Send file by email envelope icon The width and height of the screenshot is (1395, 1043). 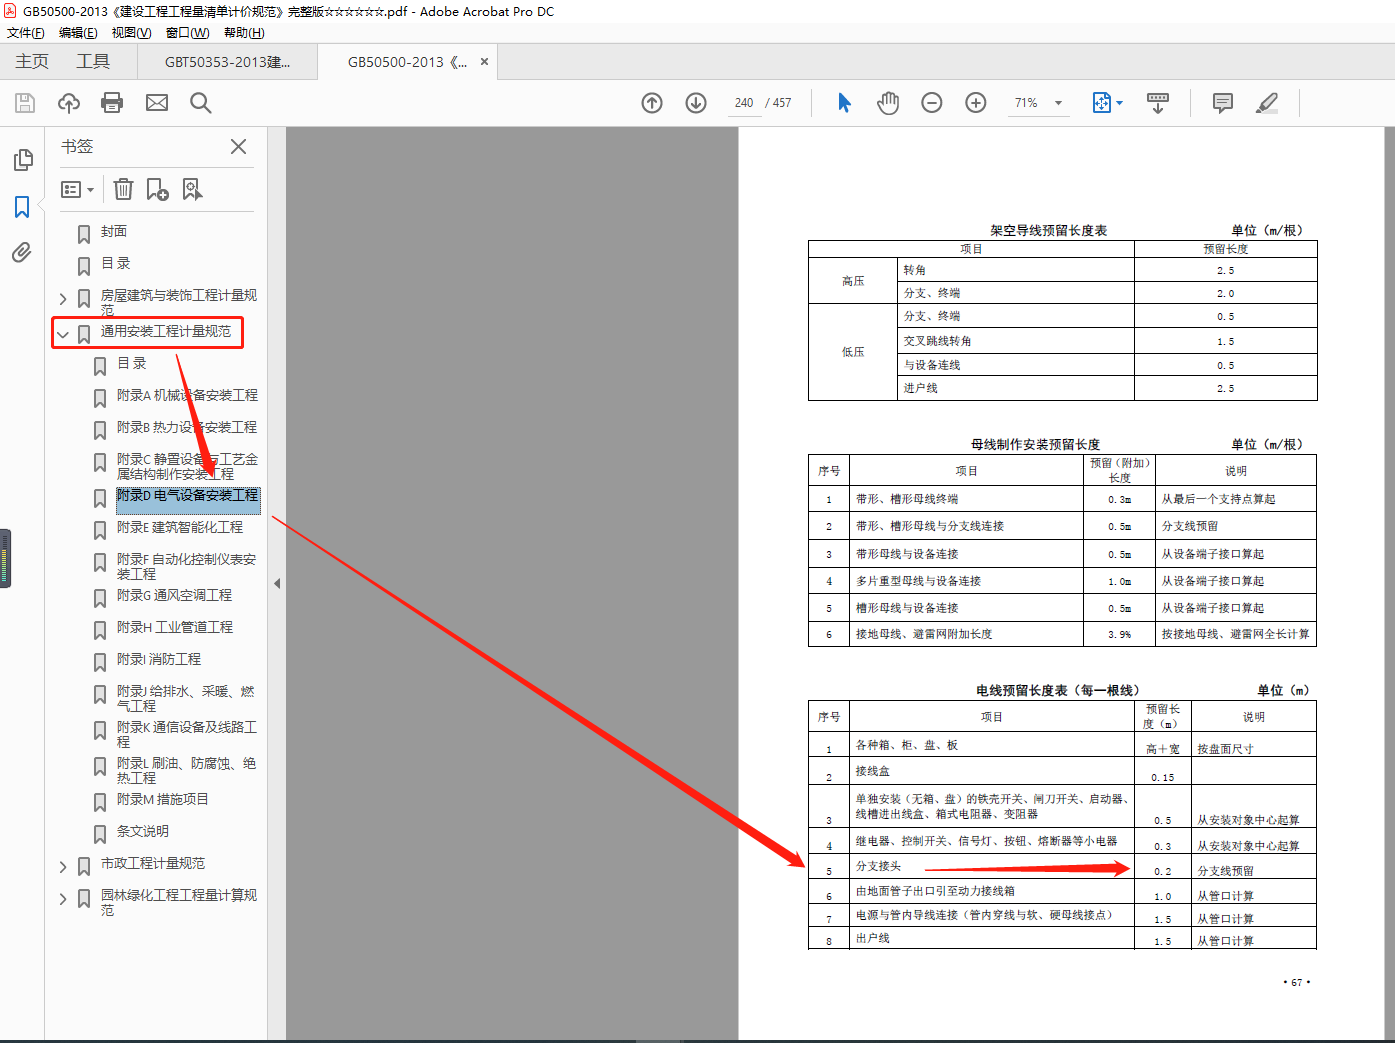pyautogui.click(x=157, y=103)
